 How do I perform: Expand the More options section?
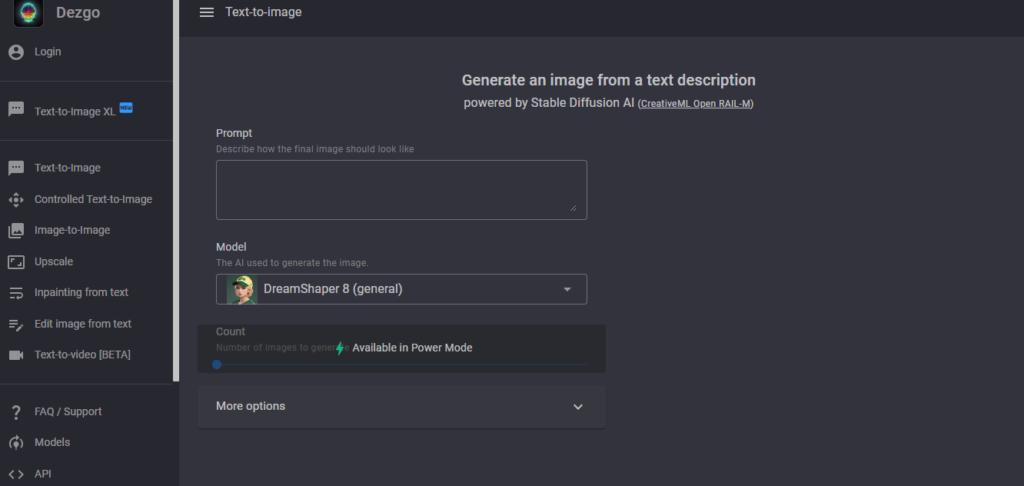coord(402,406)
